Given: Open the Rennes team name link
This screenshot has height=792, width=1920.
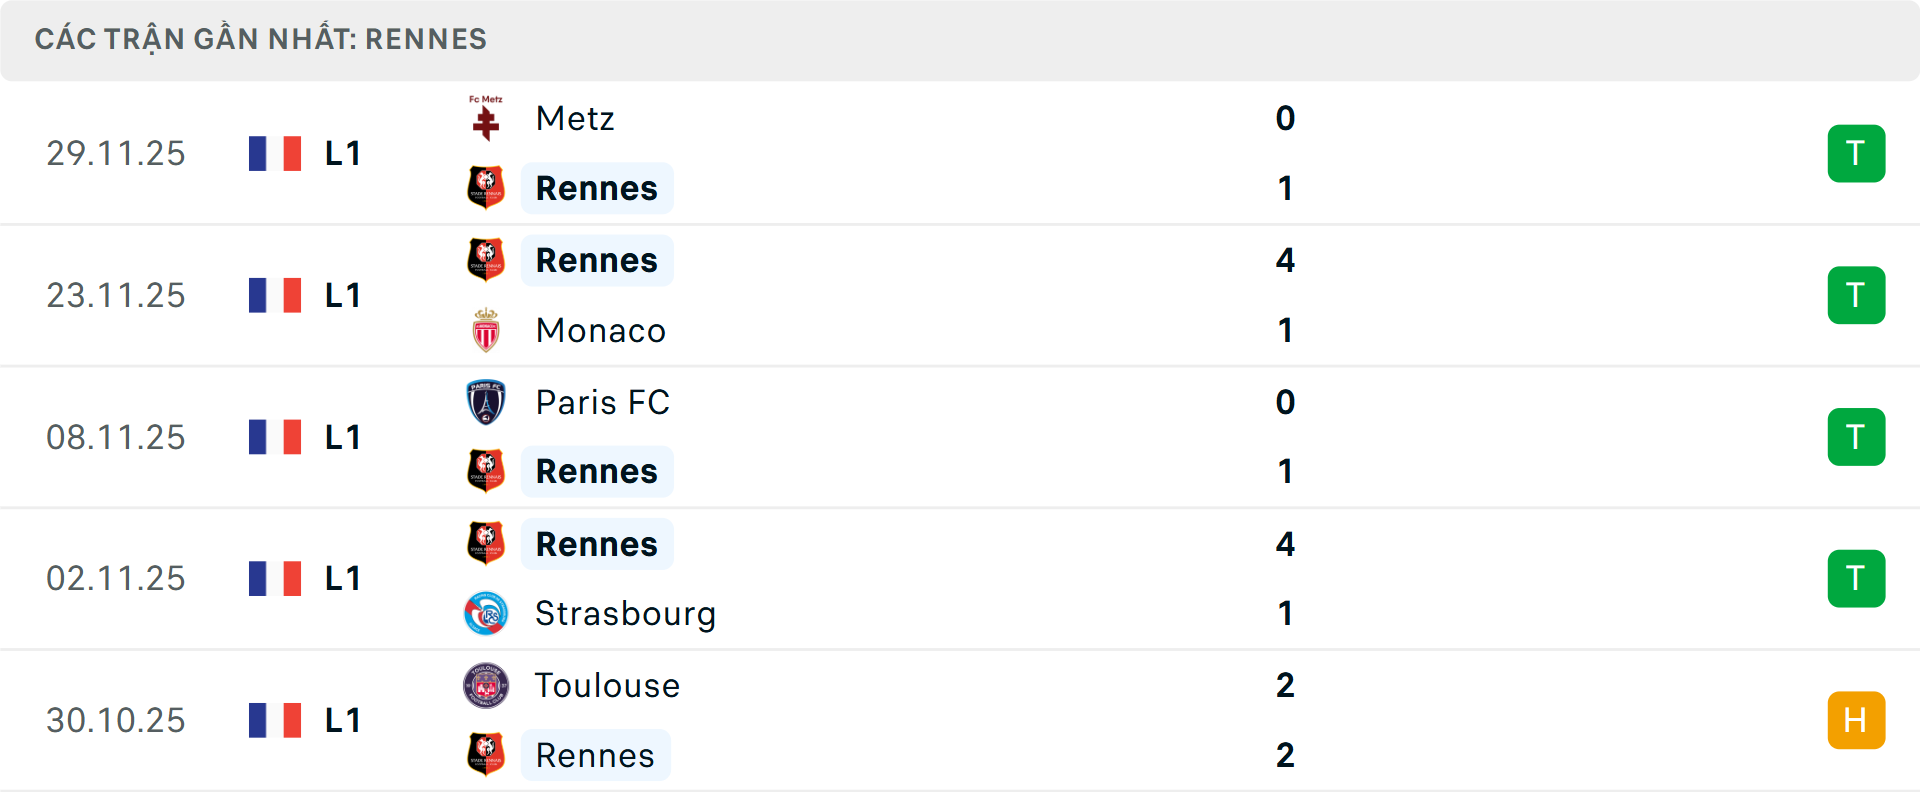Looking at the screenshot, I should [597, 187].
